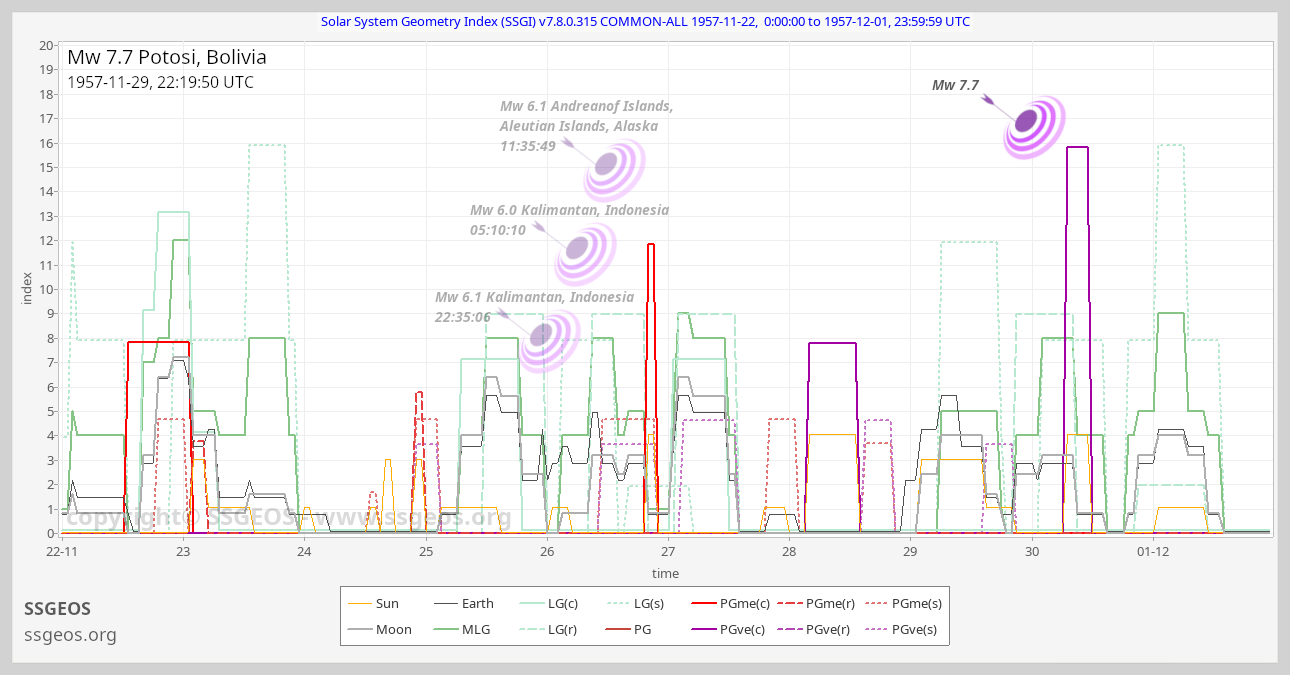
Task: Select the LG(s) legend entry
Action: [x=637, y=603]
